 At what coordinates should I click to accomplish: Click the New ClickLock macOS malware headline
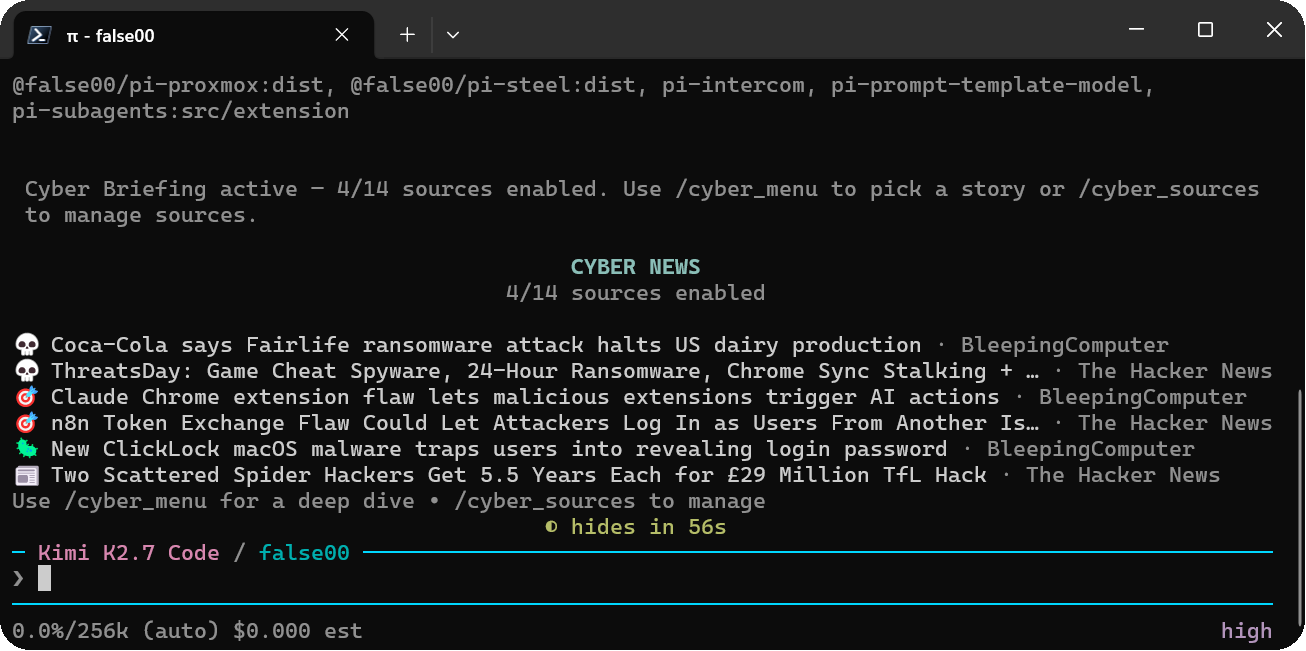(x=499, y=449)
